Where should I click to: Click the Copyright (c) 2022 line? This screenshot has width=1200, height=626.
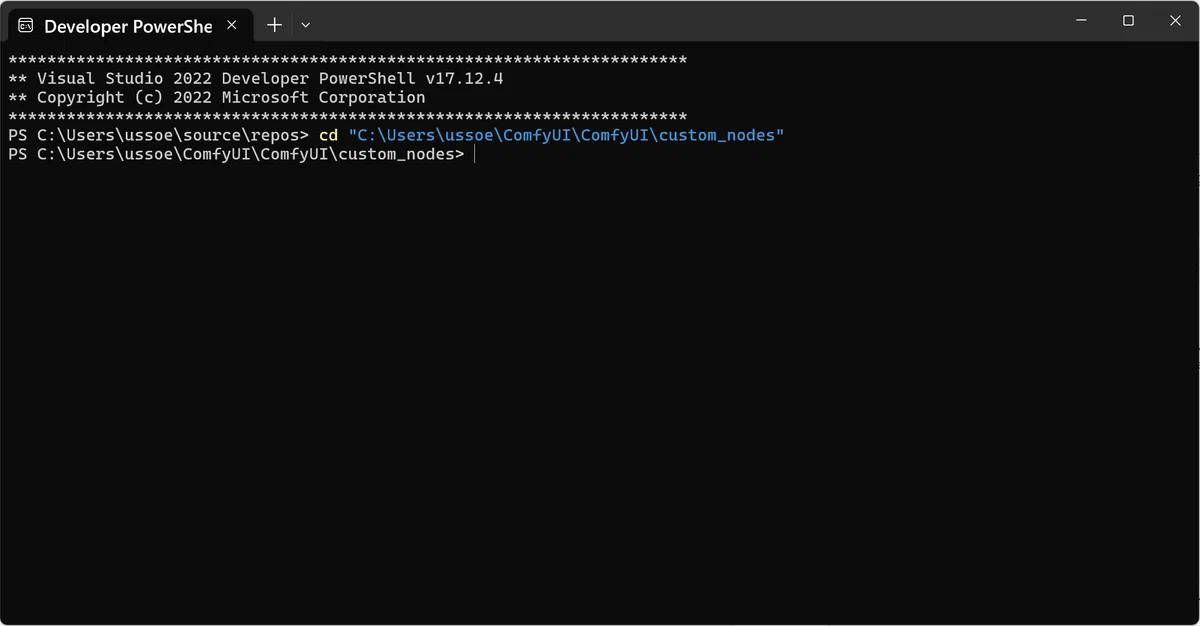tap(216, 97)
